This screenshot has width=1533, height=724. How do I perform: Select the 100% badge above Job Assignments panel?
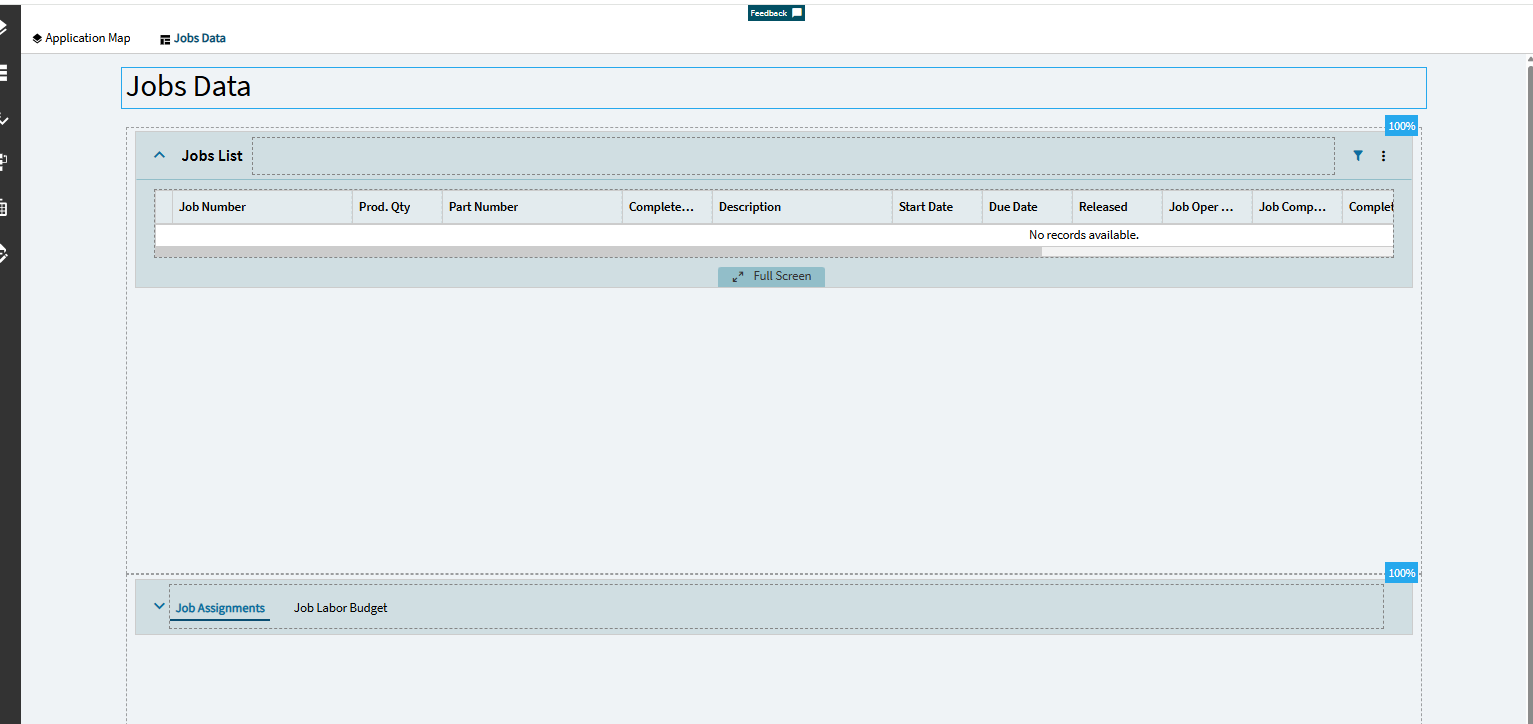point(1401,573)
